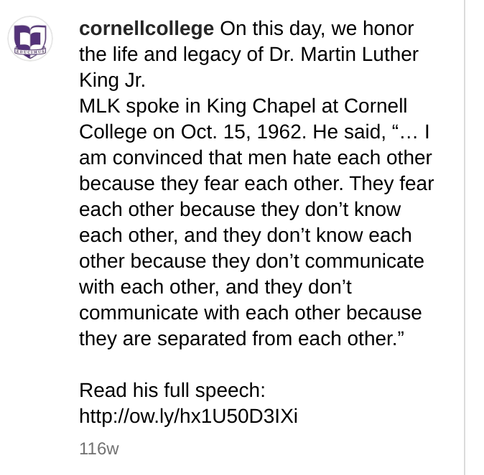Open the cornellcollege username link

pyautogui.click(x=146, y=29)
